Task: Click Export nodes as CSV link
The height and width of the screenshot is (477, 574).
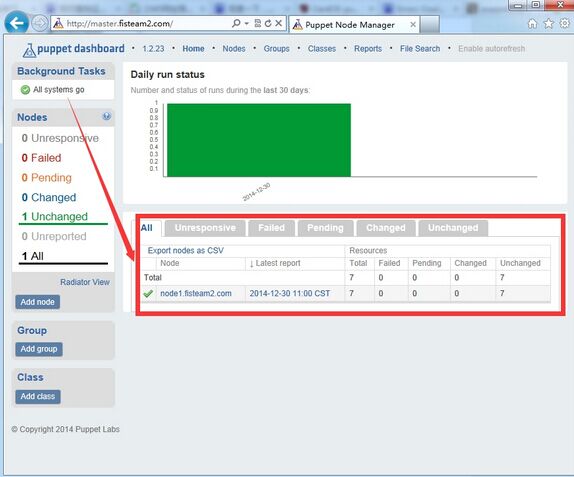Action: (186, 251)
